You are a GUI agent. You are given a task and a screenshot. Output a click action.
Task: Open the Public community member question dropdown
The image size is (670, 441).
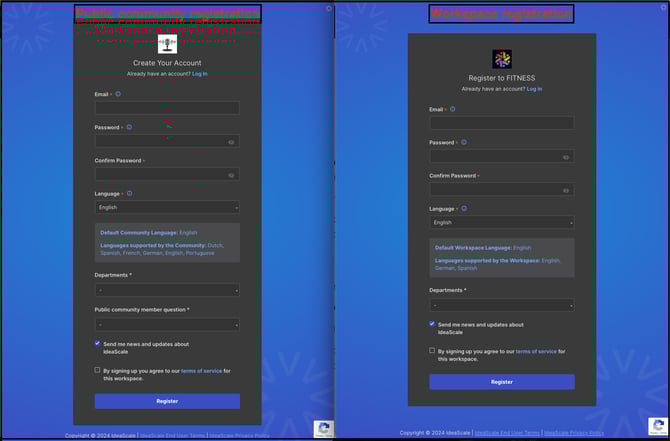(167, 324)
